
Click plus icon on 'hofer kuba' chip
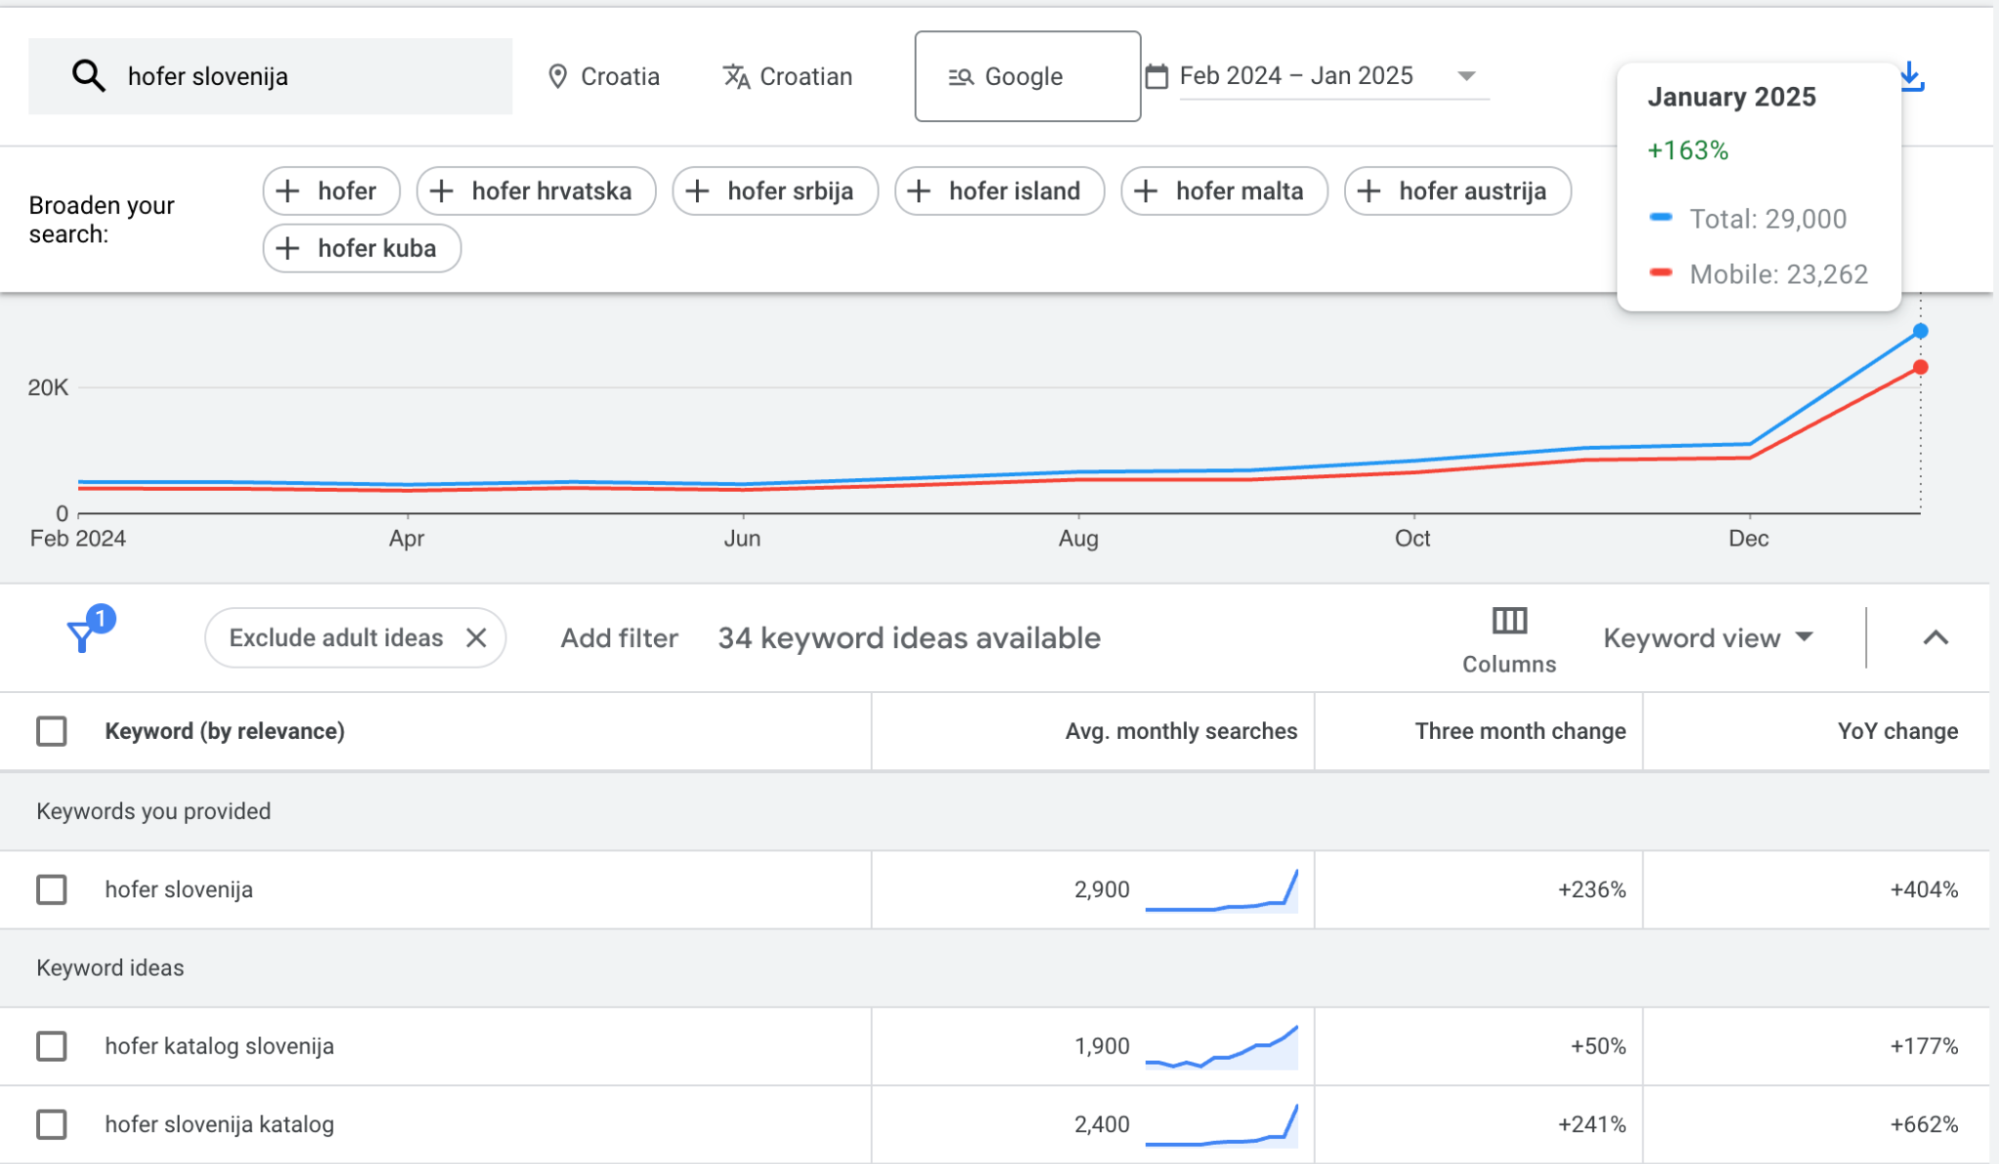coord(288,248)
